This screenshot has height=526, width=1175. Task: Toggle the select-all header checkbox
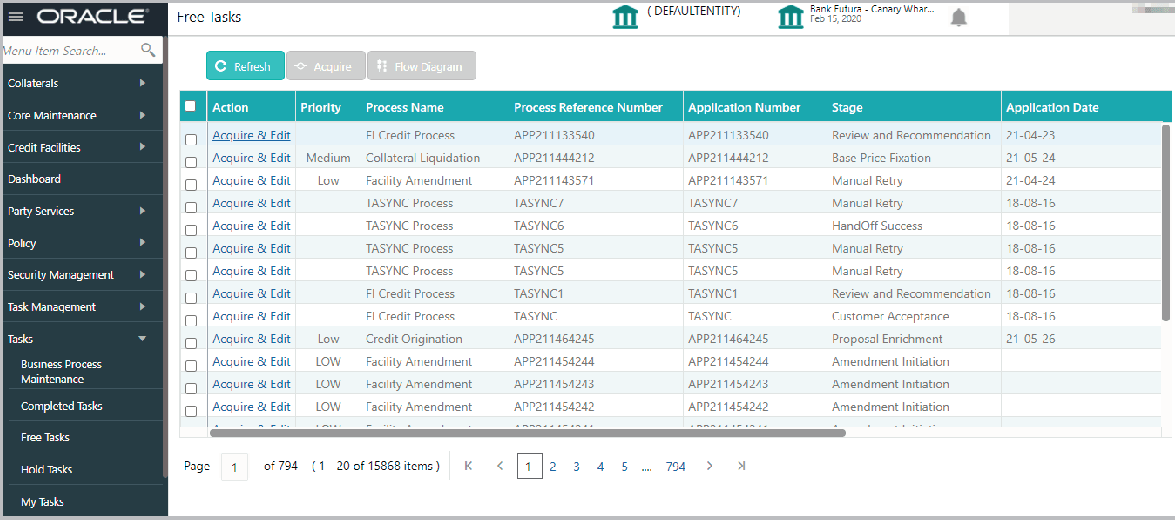click(x=190, y=106)
